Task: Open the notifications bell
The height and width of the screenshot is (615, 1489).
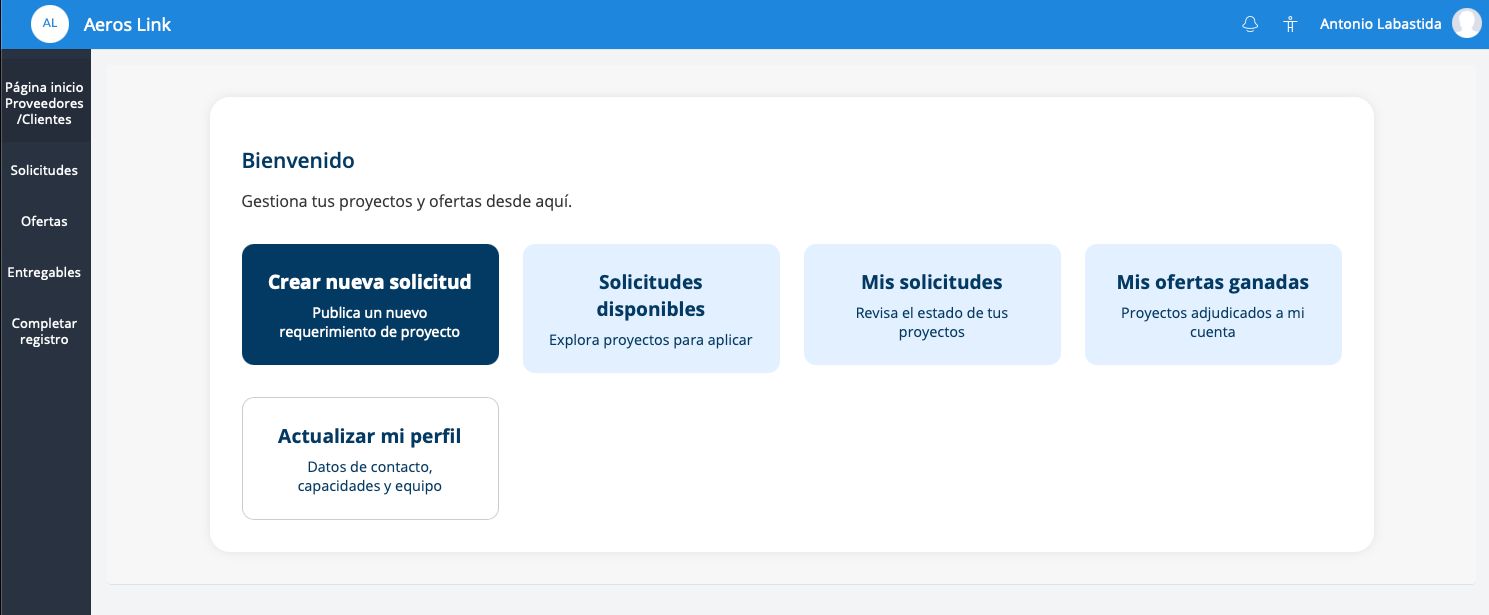Action: (x=1249, y=24)
